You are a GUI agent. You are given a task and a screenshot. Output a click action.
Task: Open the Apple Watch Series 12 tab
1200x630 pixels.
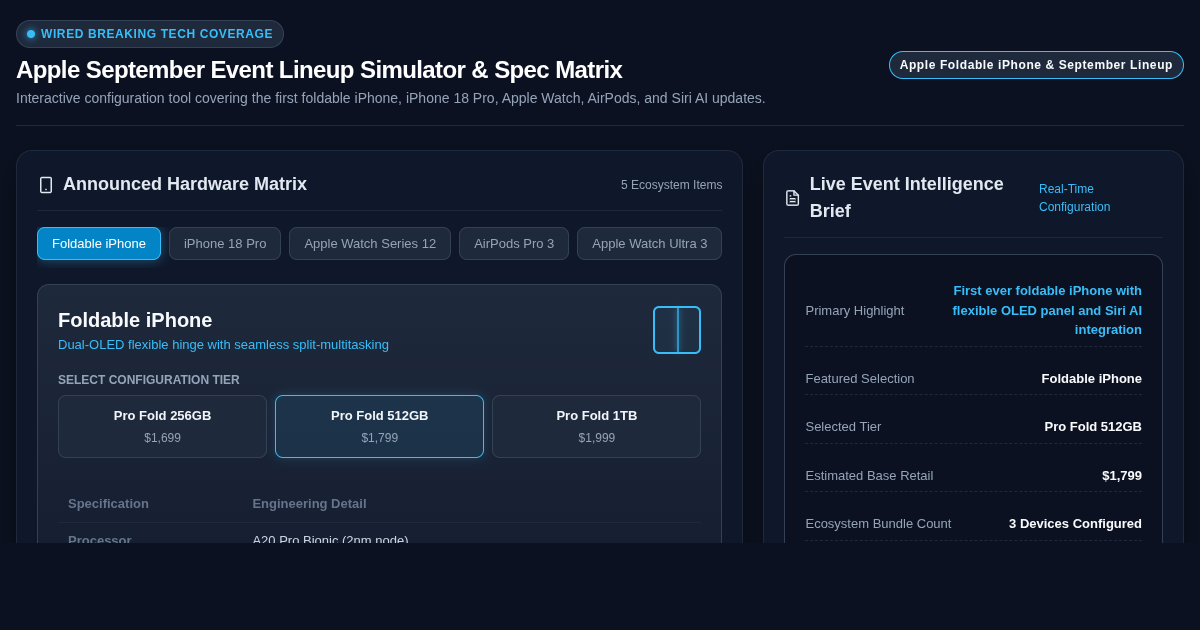(x=370, y=244)
